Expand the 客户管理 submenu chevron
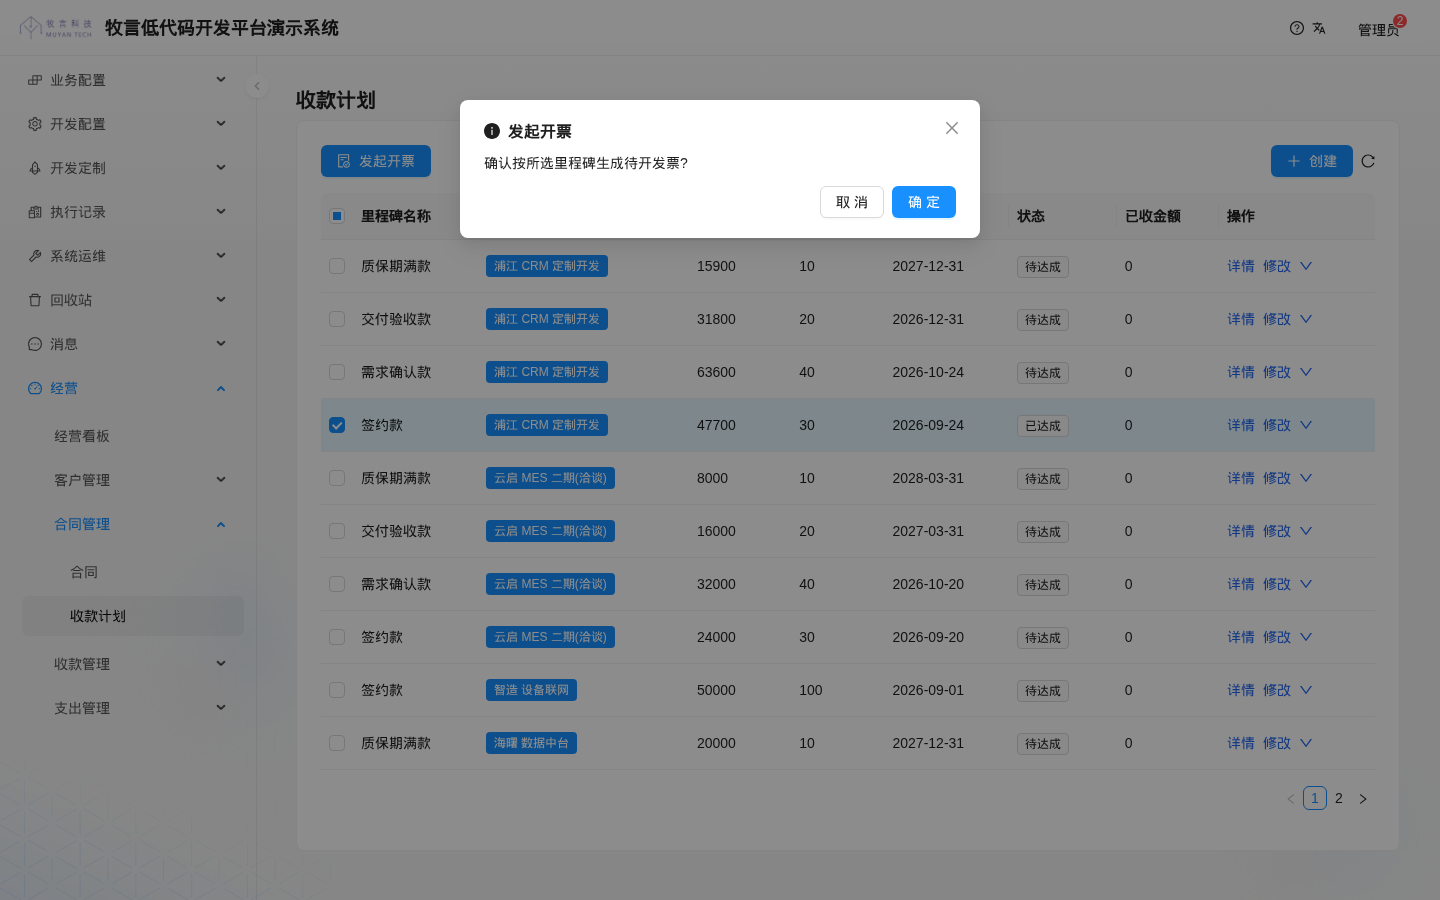The height and width of the screenshot is (900, 1440). pos(221,480)
